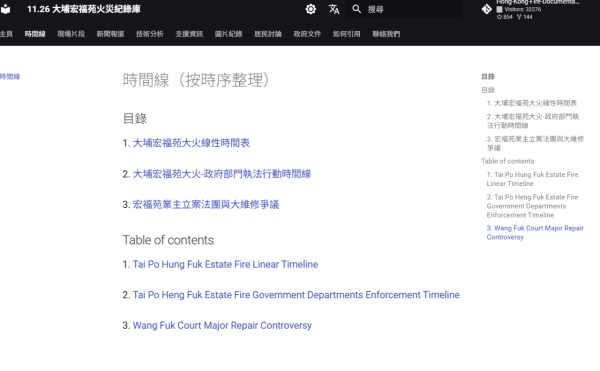Click the repository star count icon
The width and height of the screenshot is (600, 371).
[x=499, y=17]
